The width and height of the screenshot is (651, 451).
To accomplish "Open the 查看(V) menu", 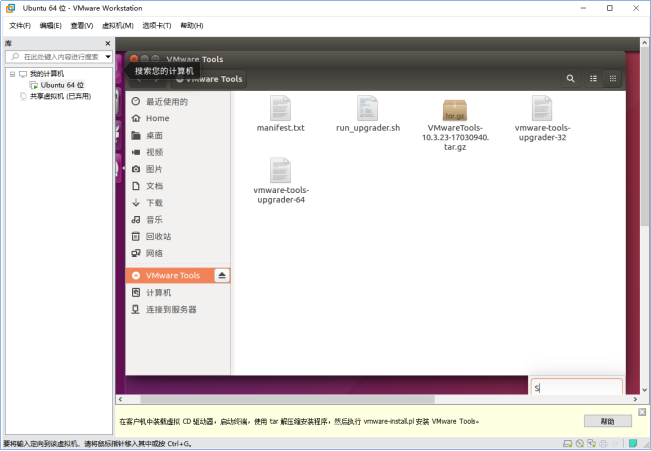I will pyautogui.click(x=82, y=26).
